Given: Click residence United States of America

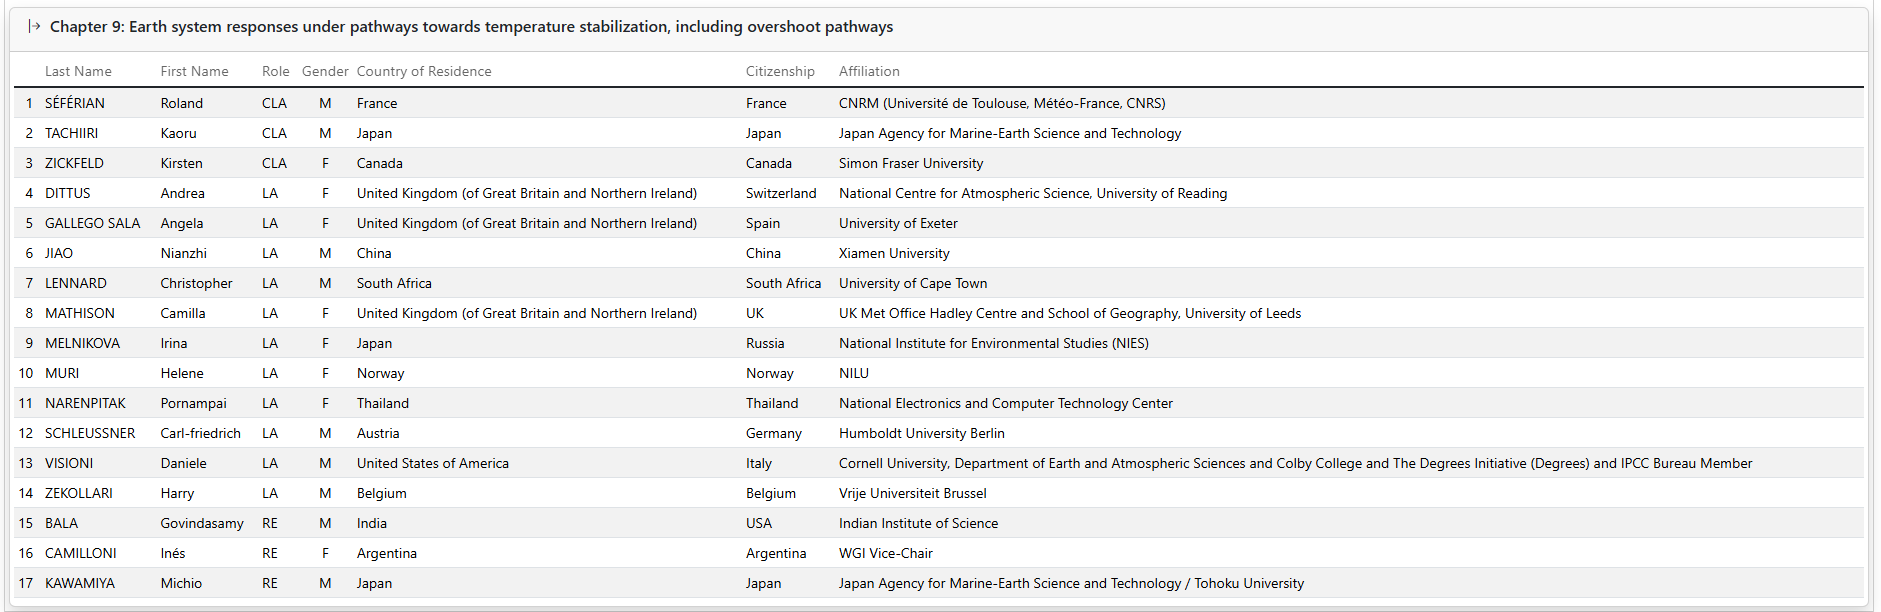Looking at the screenshot, I should [x=433, y=463].
